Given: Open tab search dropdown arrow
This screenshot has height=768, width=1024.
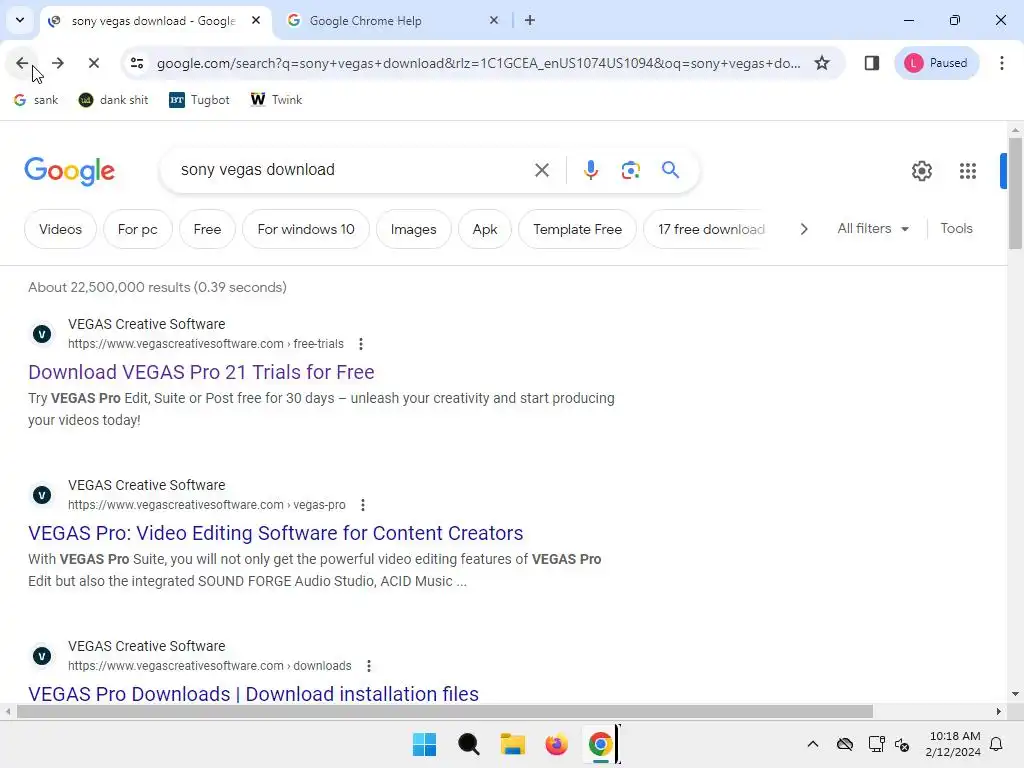Looking at the screenshot, I should click(x=20, y=20).
